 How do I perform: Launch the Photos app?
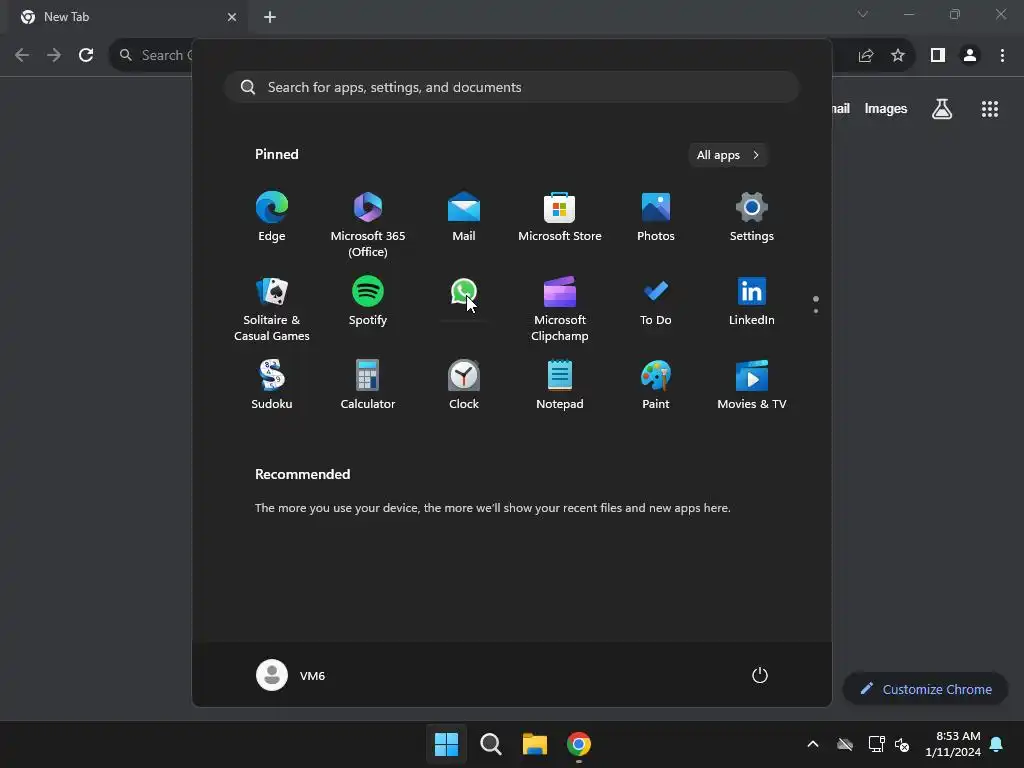click(656, 217)
